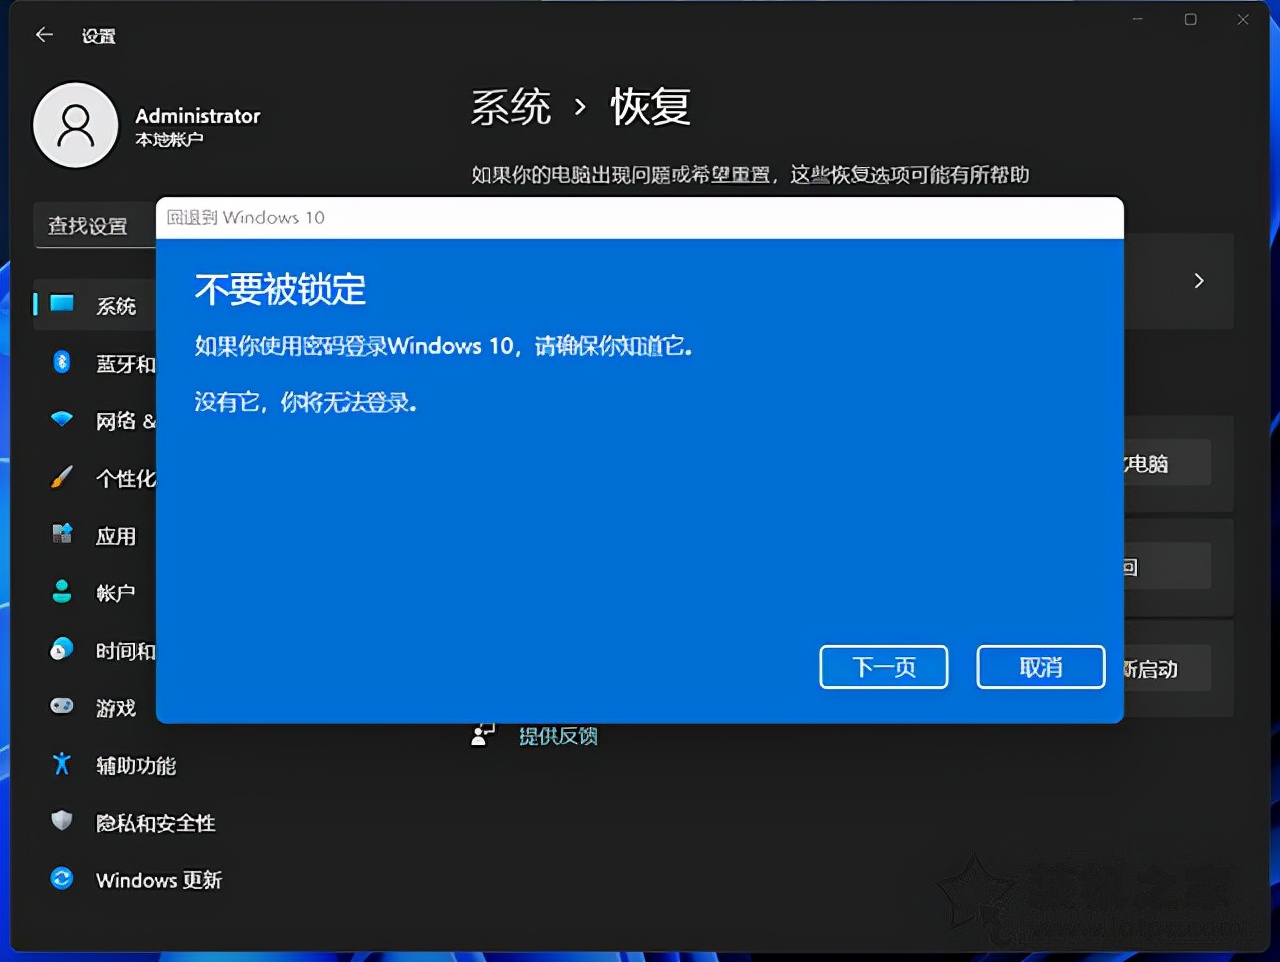Click the Administrator account name
Viewport: 1280px width, 962px height.
(198, 116)
